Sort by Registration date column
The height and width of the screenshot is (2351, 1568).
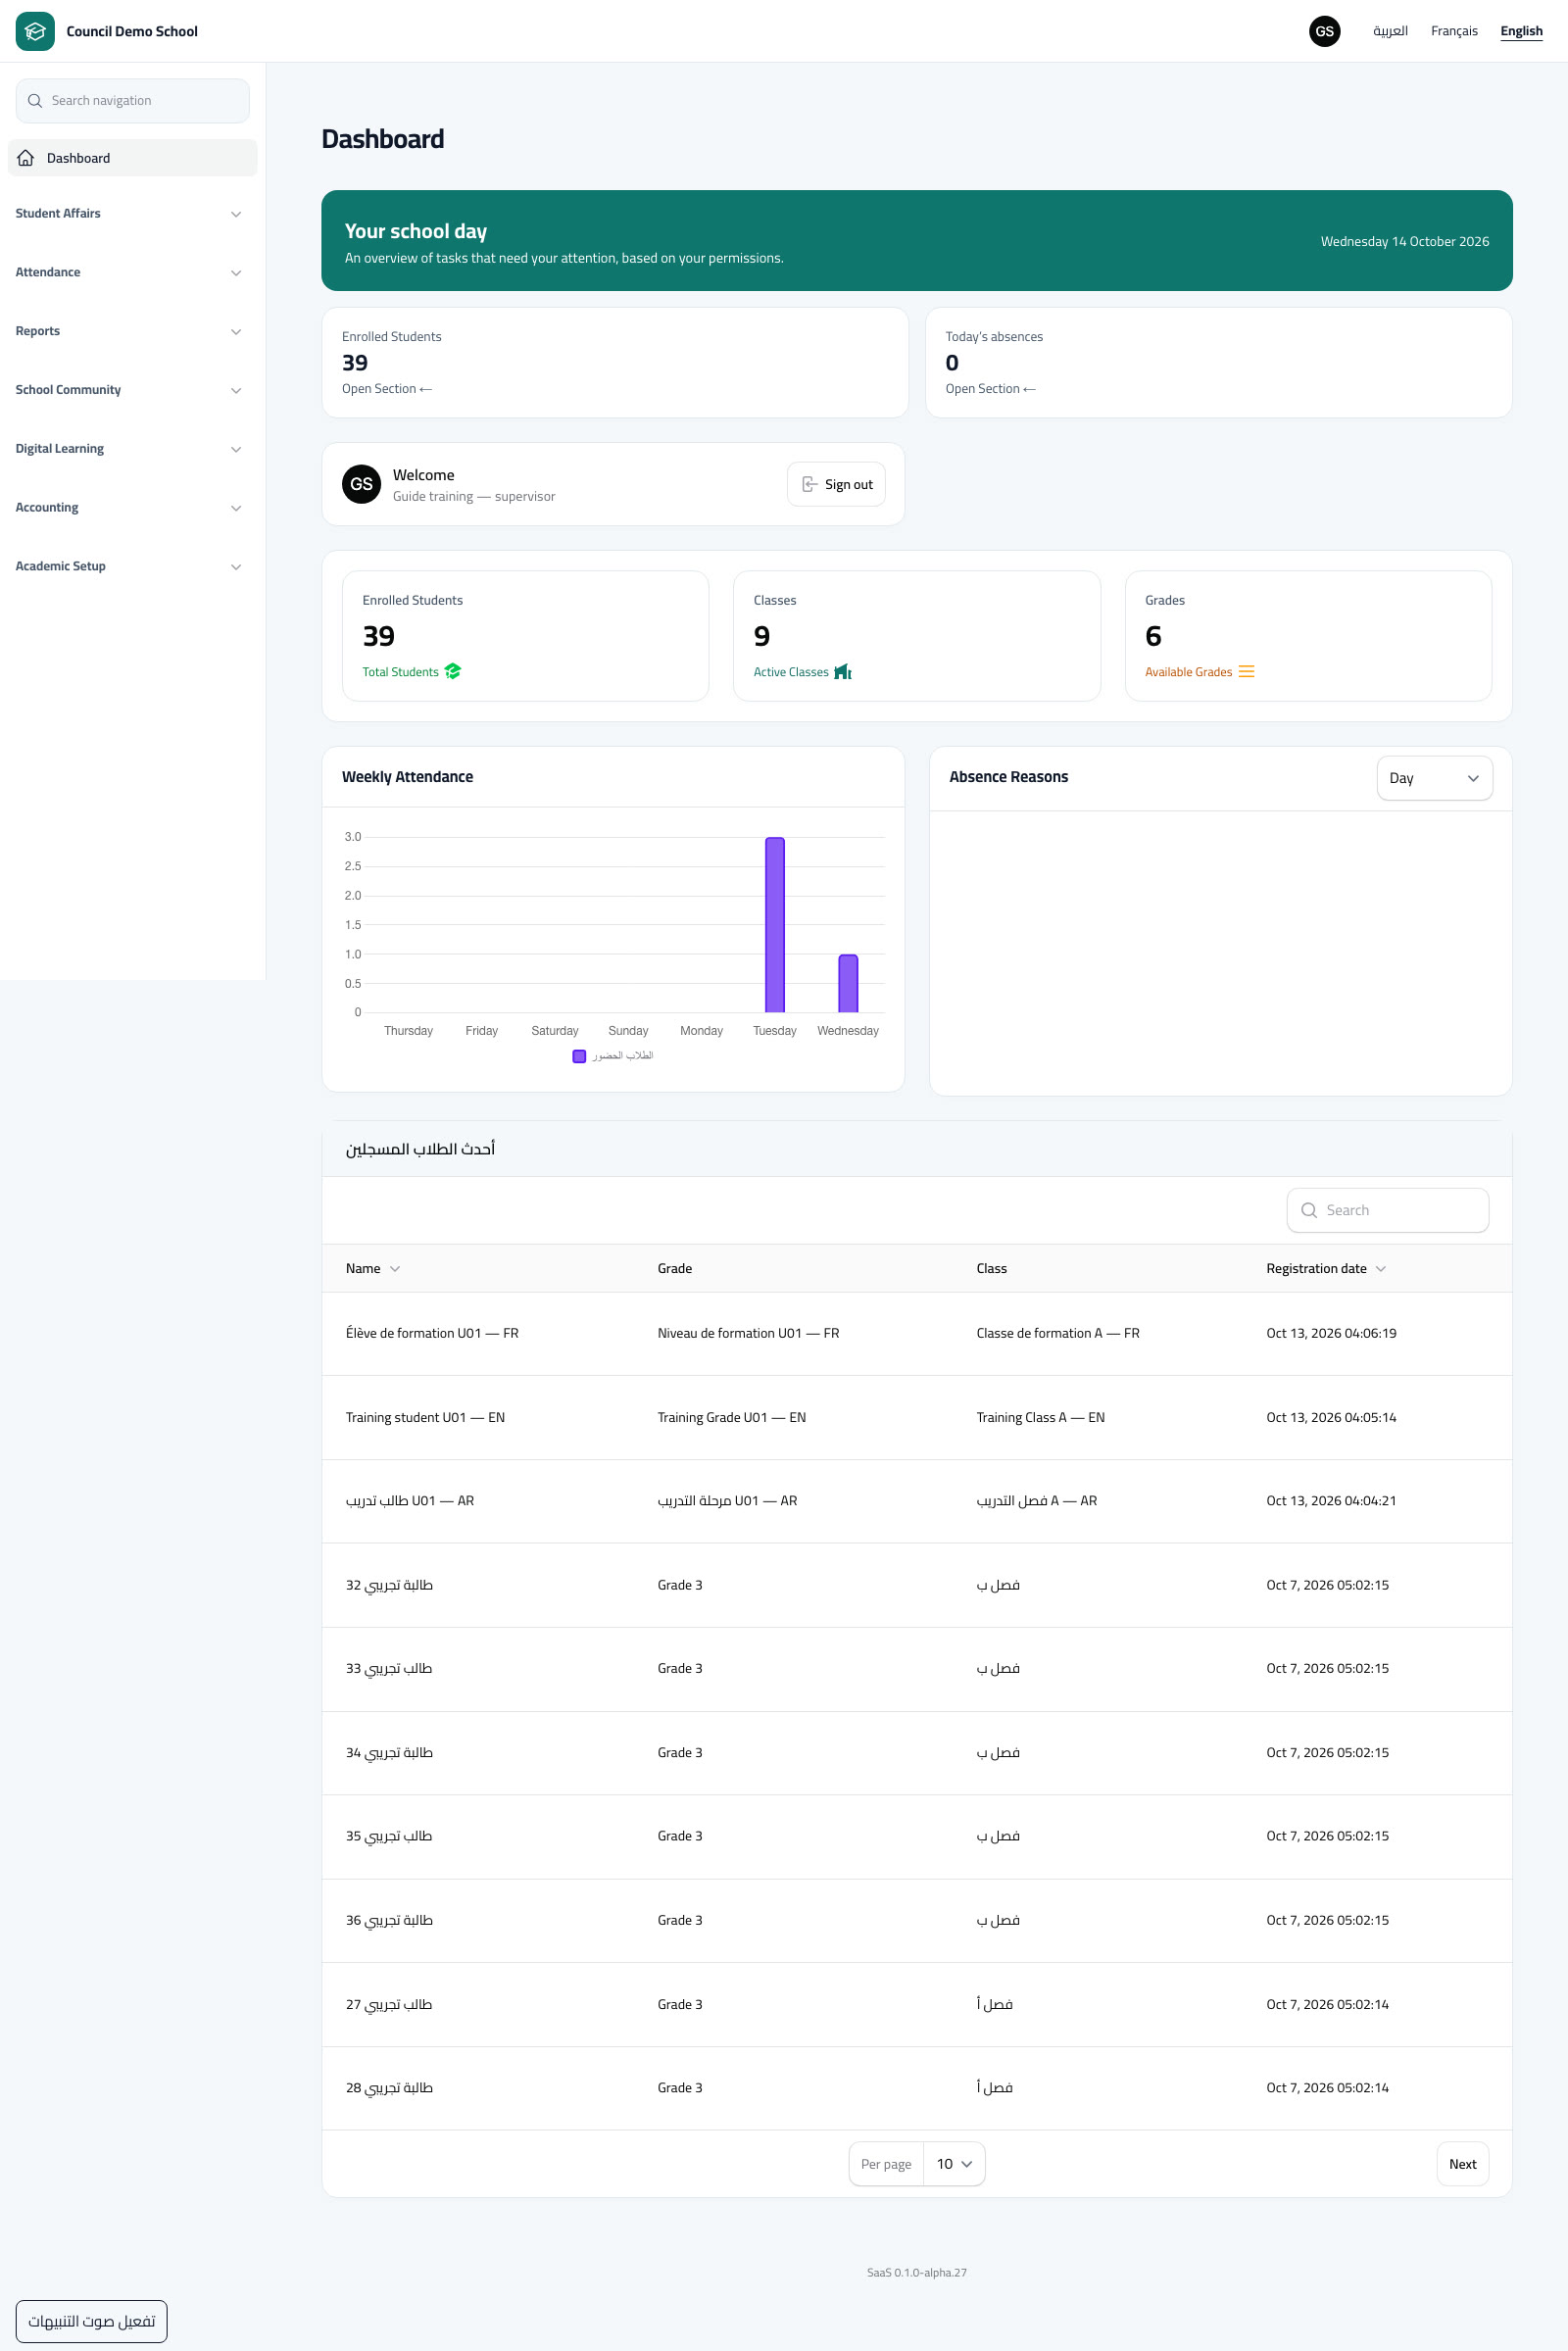pos(1325,1268)
